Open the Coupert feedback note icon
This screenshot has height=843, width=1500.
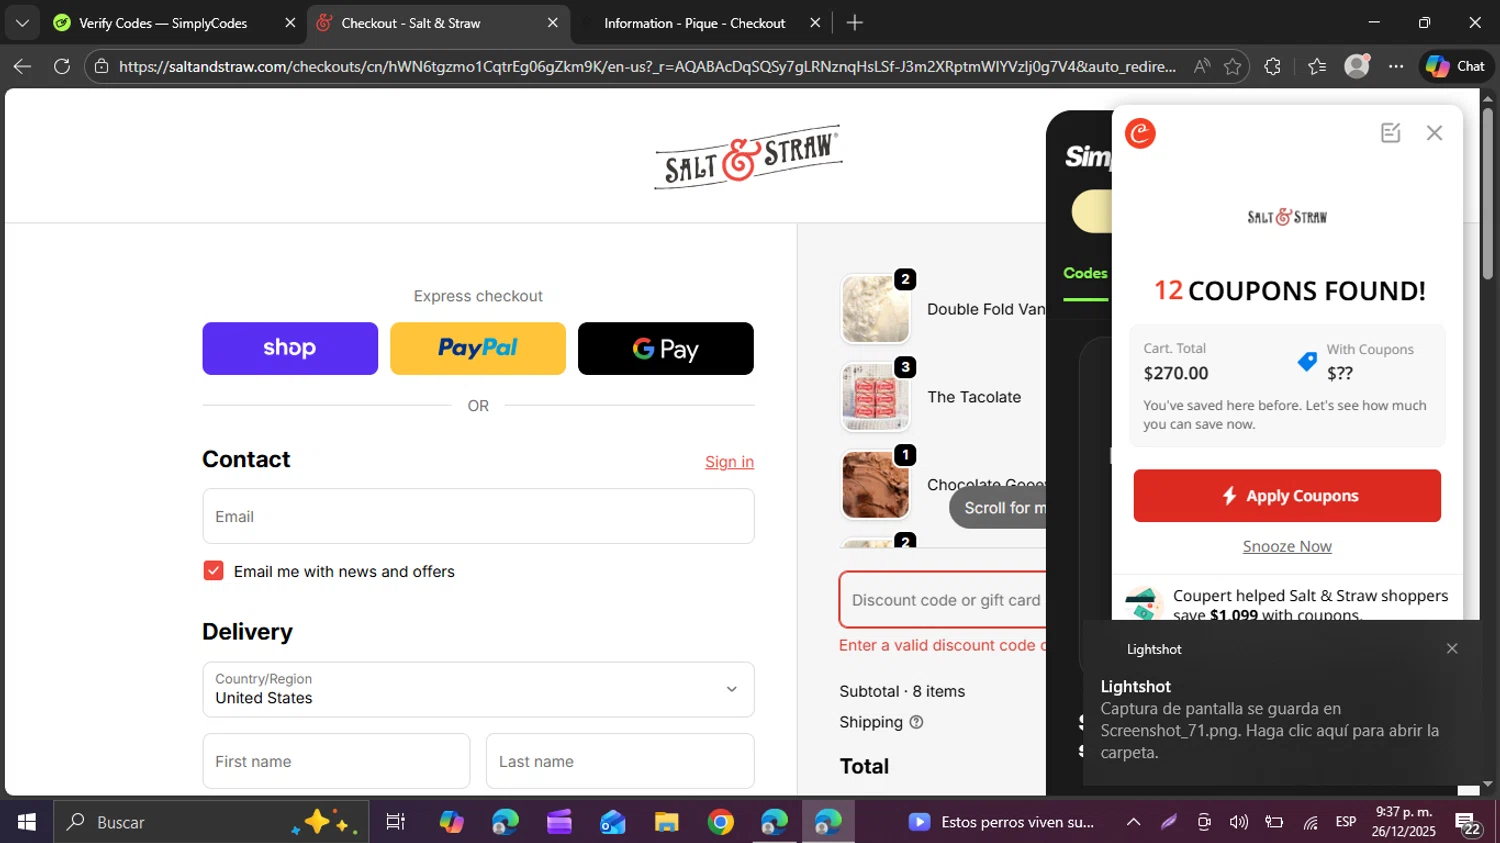click(x=1390, y=133)
